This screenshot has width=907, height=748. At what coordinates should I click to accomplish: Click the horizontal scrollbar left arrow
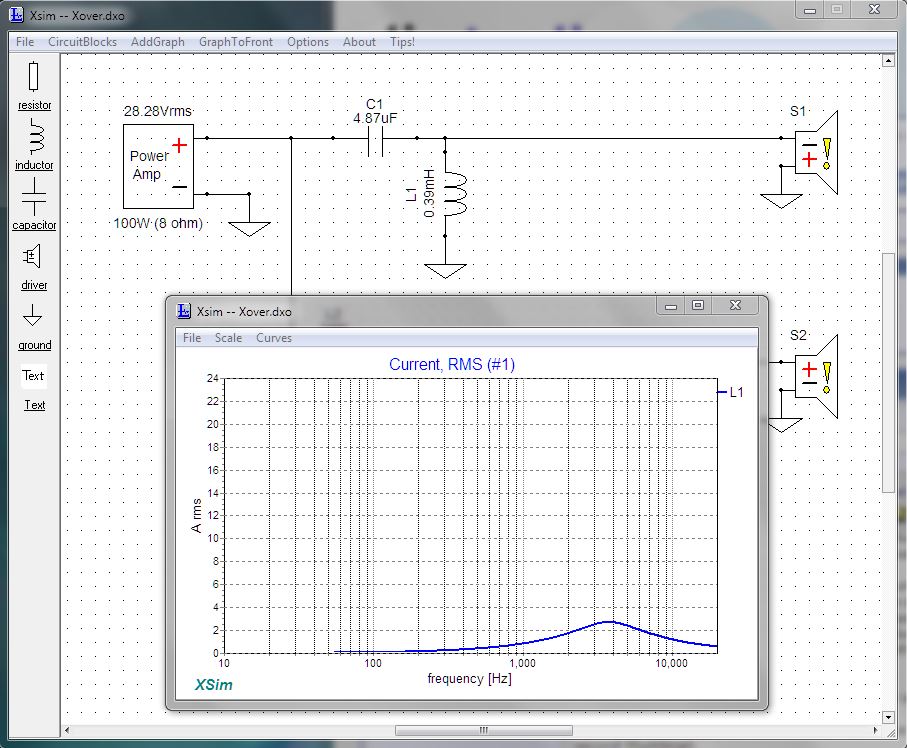click(67, 731)
